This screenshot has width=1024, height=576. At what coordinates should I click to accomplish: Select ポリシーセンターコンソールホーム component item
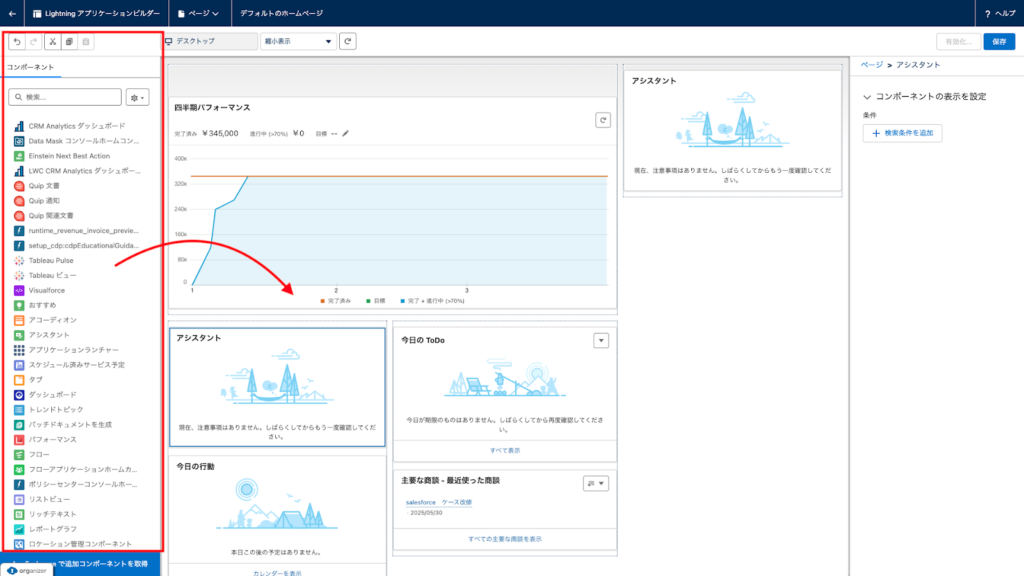pyautogui.click(x=83, y=485)
